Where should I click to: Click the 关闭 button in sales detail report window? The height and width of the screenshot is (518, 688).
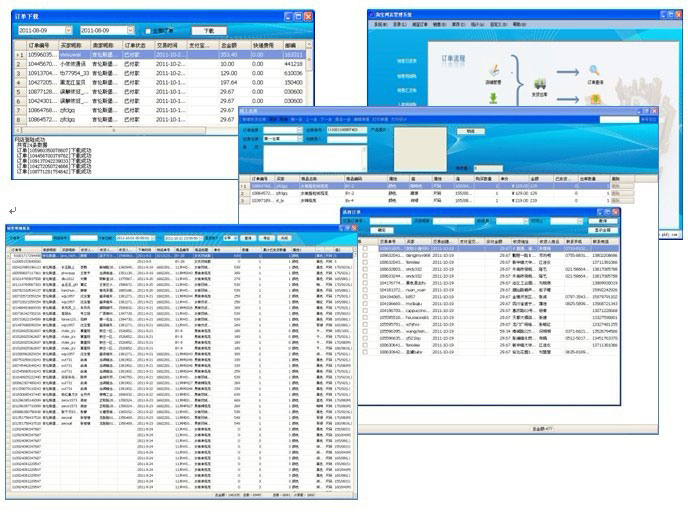pos(284,238)
